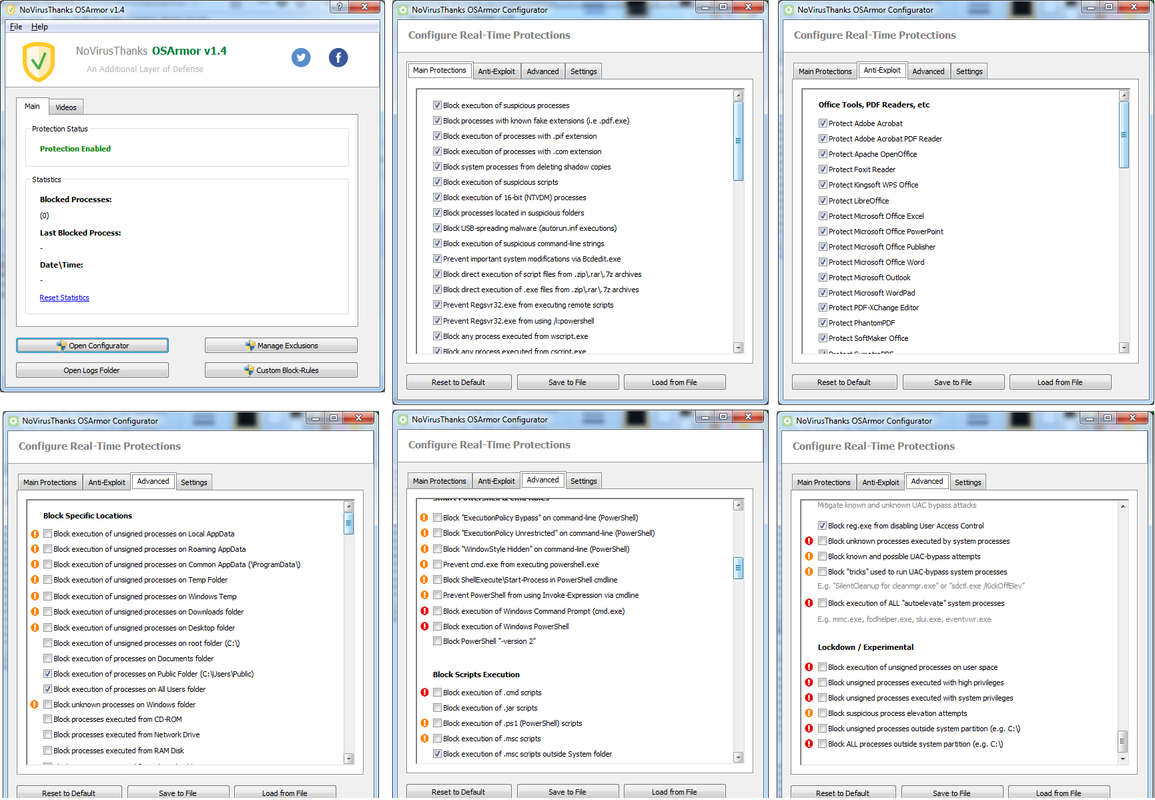The height and width of the screenshot is (800, 1155).
Task: Toggle Block execution of suspicious scripts
Action: click(438, 182)
